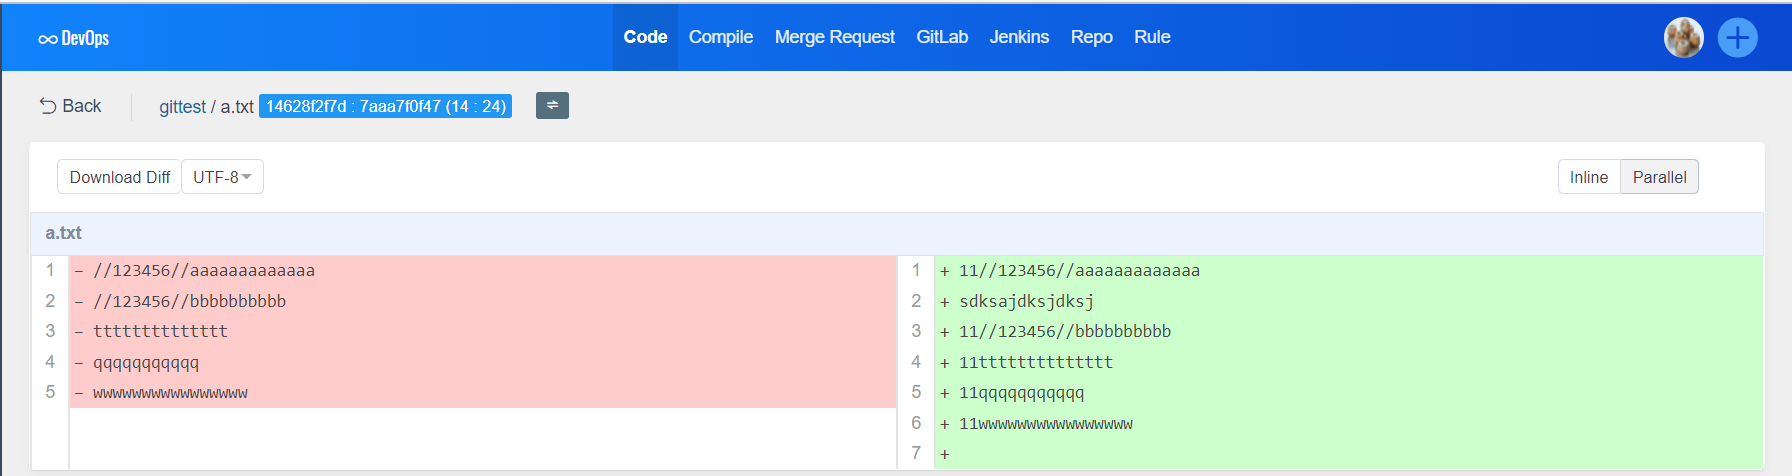1792x476 pixels.
Task: Click the Download Diff button
Action: click(x=119, y=177)
